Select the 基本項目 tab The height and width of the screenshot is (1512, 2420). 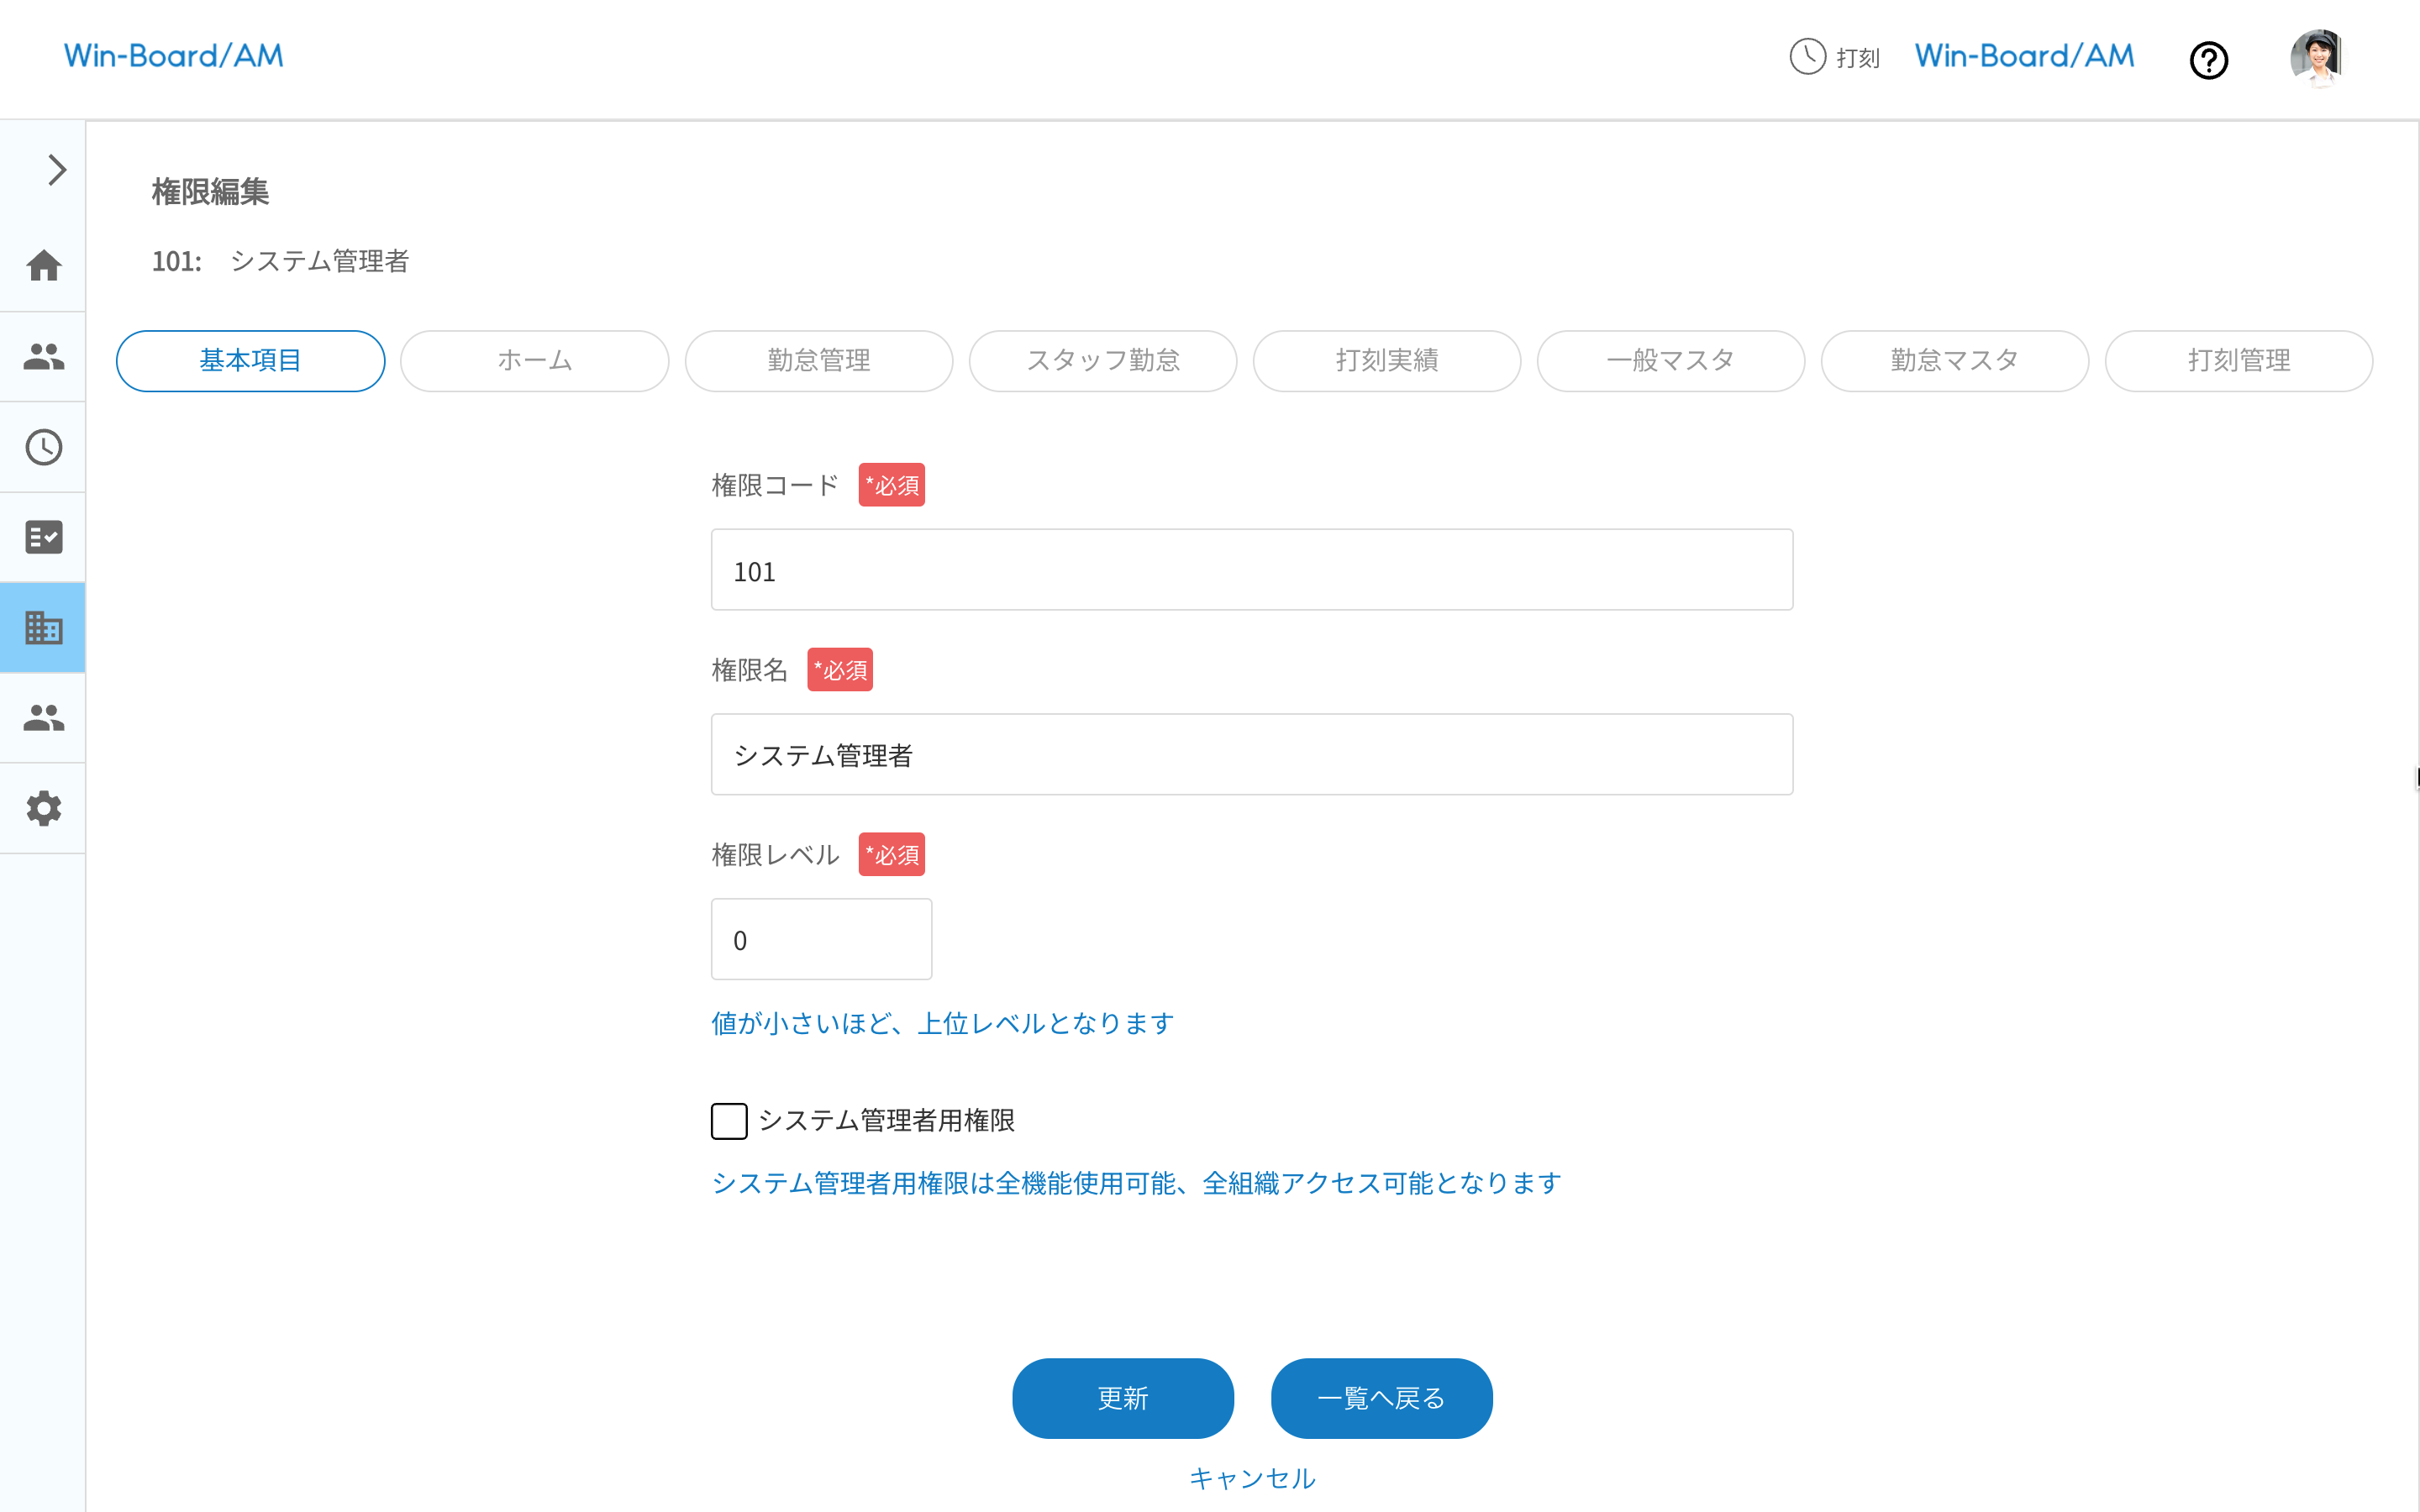click(250, 361)
